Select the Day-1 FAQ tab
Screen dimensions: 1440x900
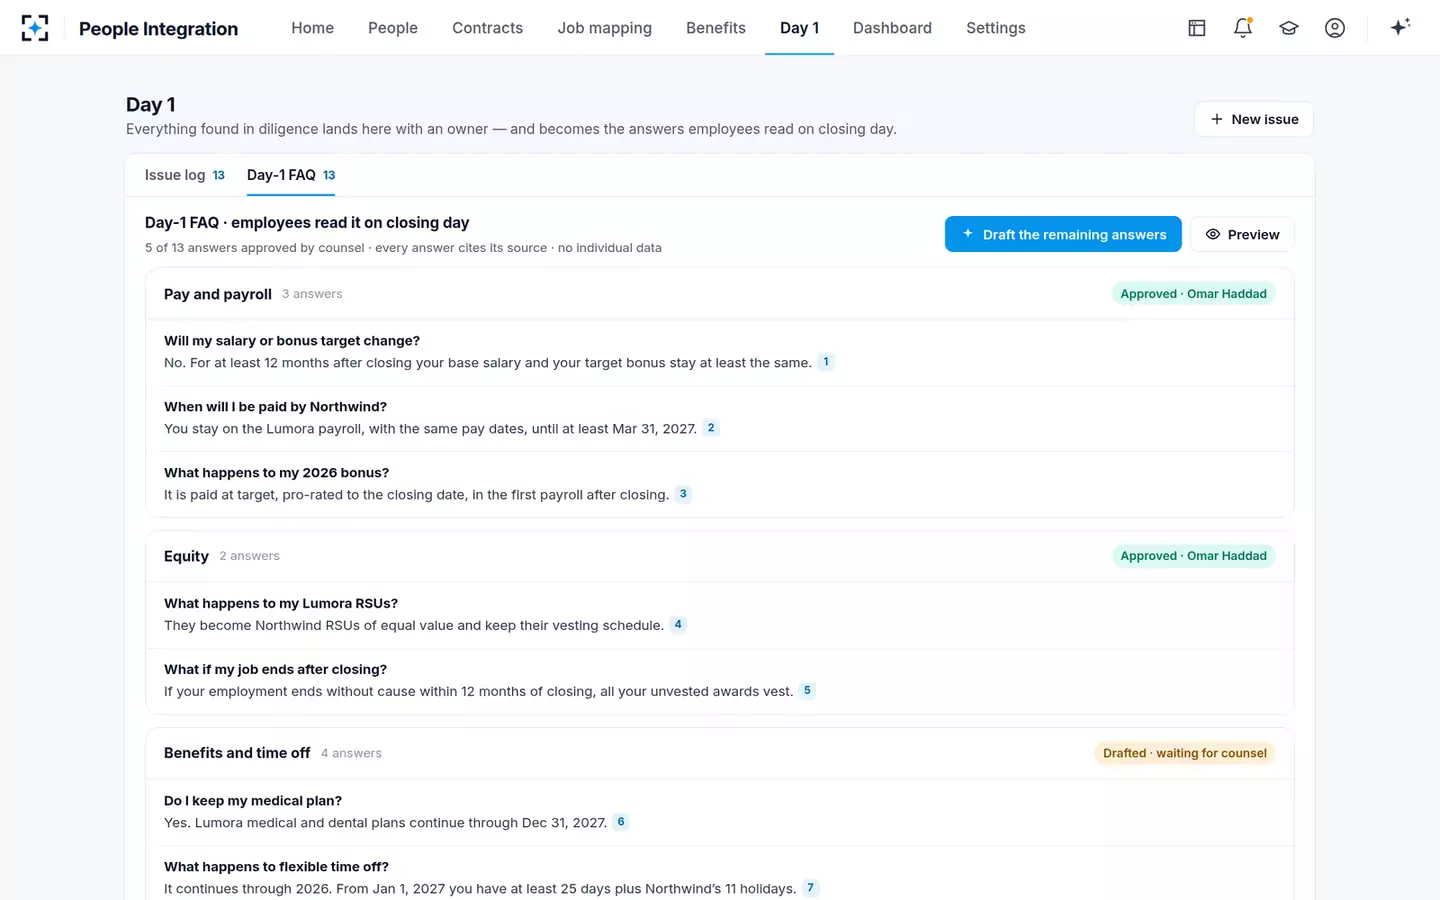[291, 175]
